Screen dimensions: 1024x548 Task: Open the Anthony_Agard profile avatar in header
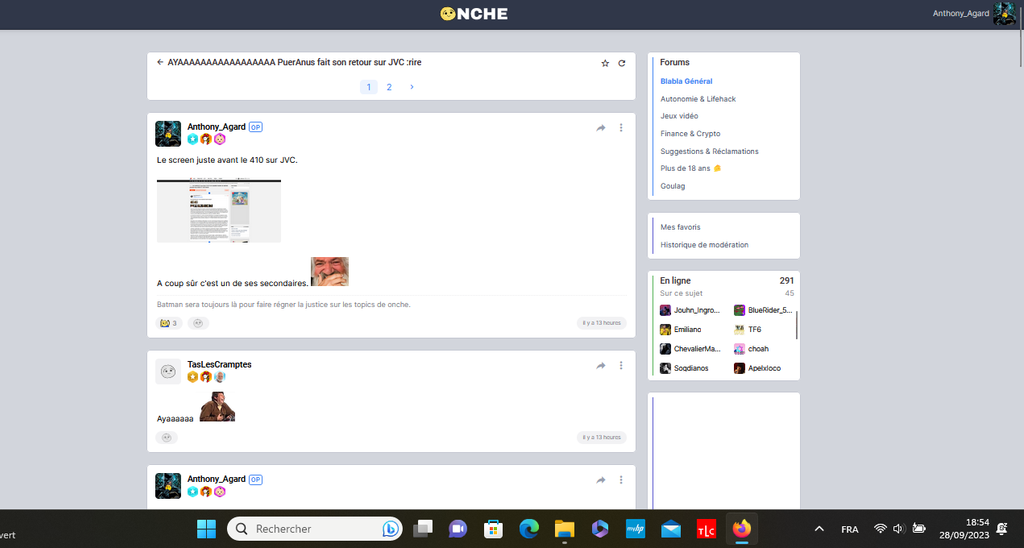point(1004,14)
